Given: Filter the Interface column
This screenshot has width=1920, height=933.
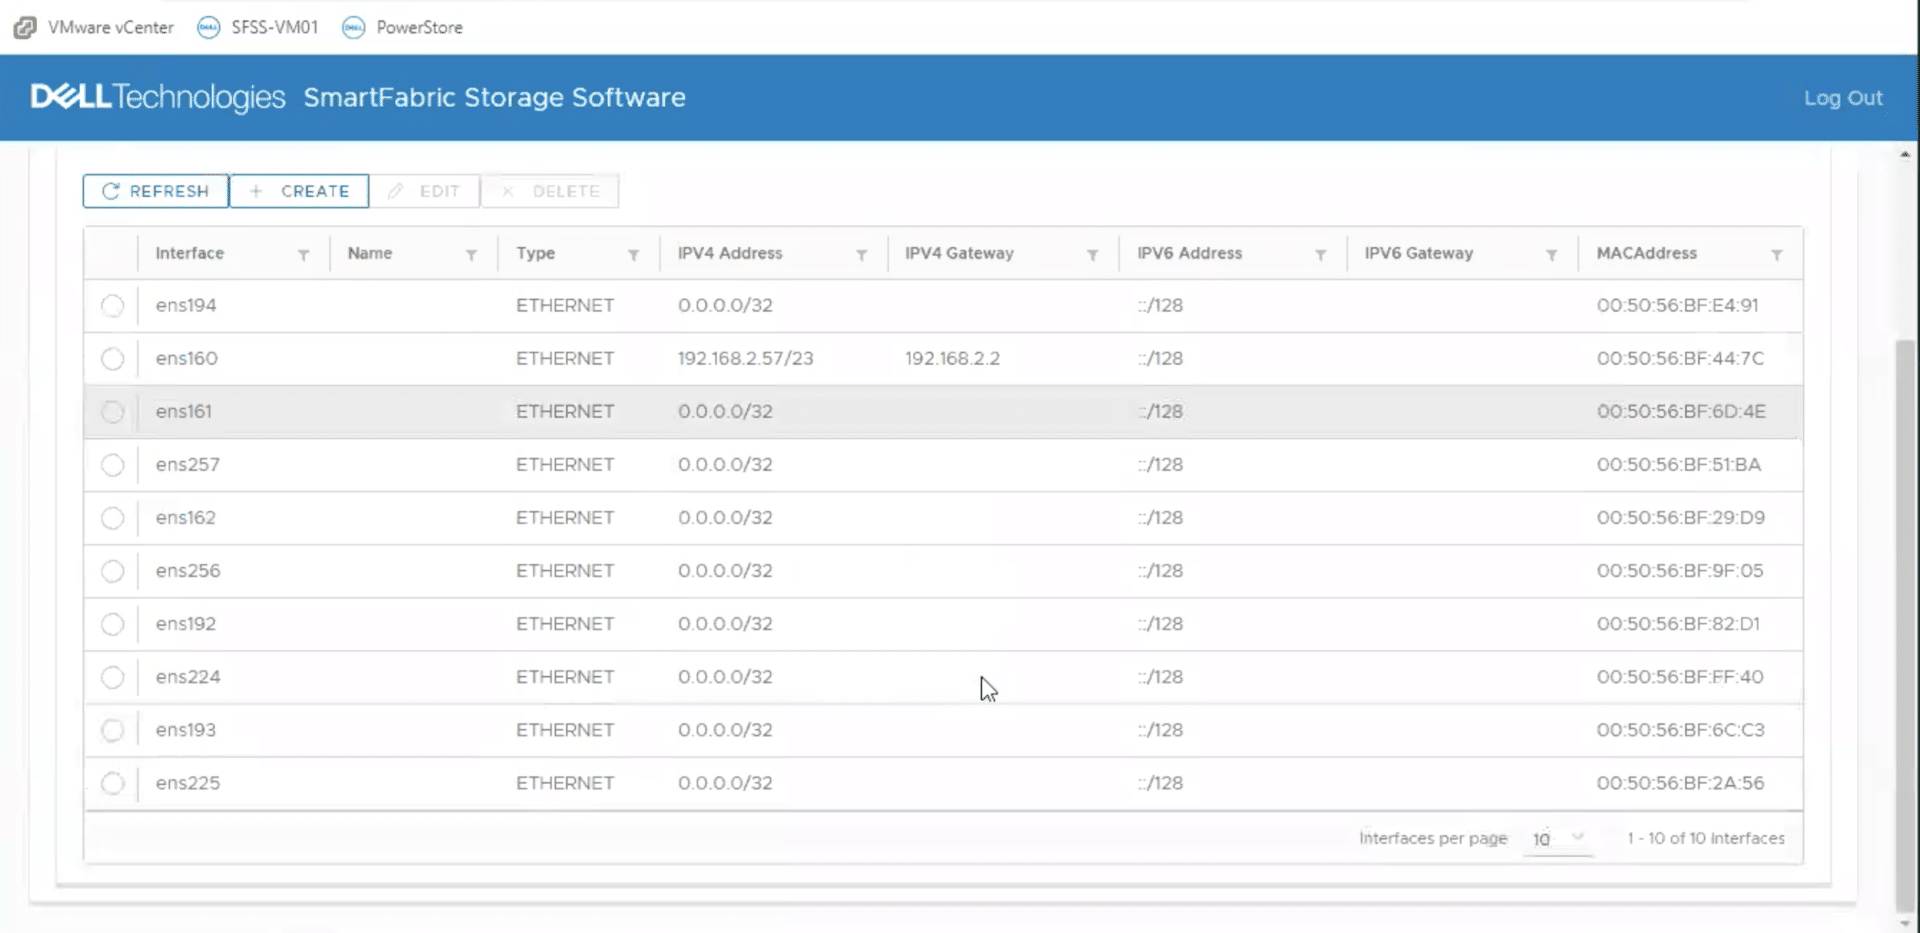Looking at the screenshot, I should pos(303,255).
